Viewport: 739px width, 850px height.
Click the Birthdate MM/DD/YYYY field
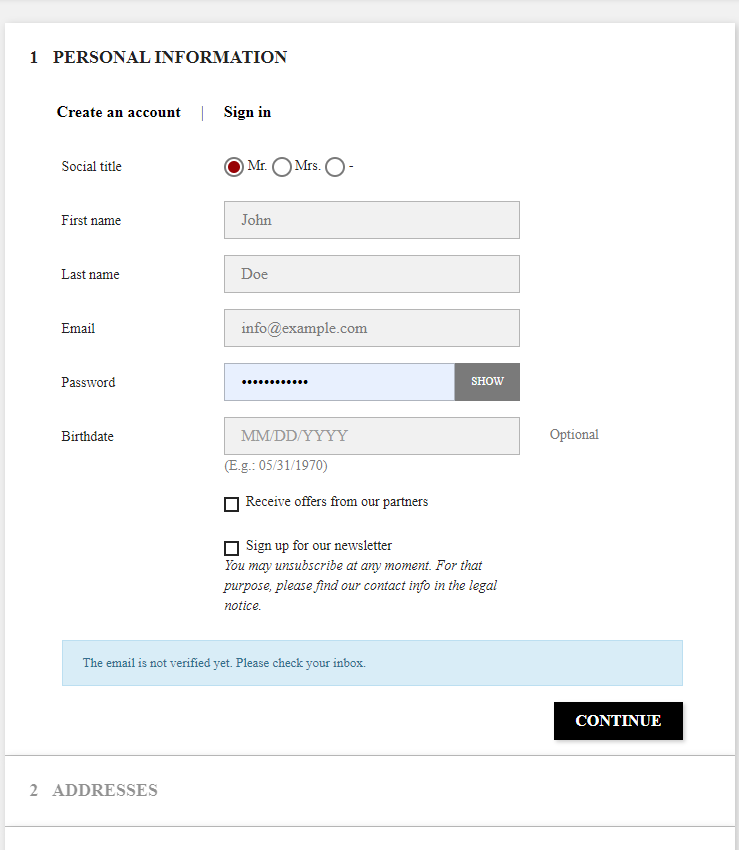tap(371, 436)
